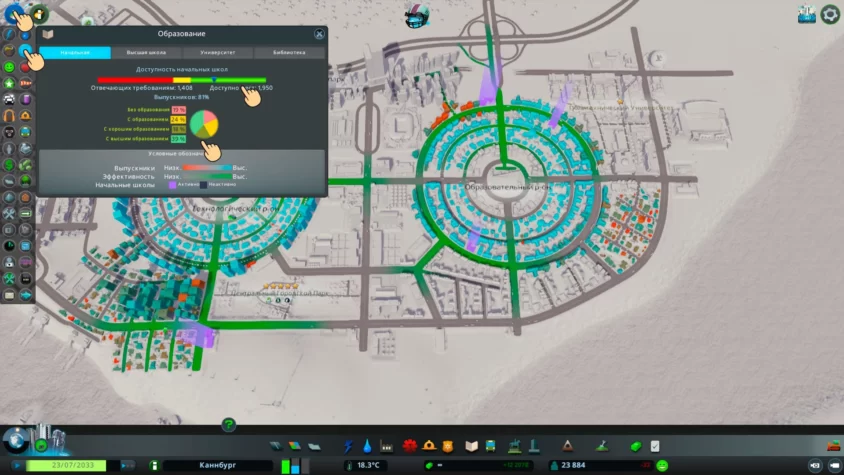Open the Policies checklist panel
Screen dimensions: 844x475
coord(655,446)
